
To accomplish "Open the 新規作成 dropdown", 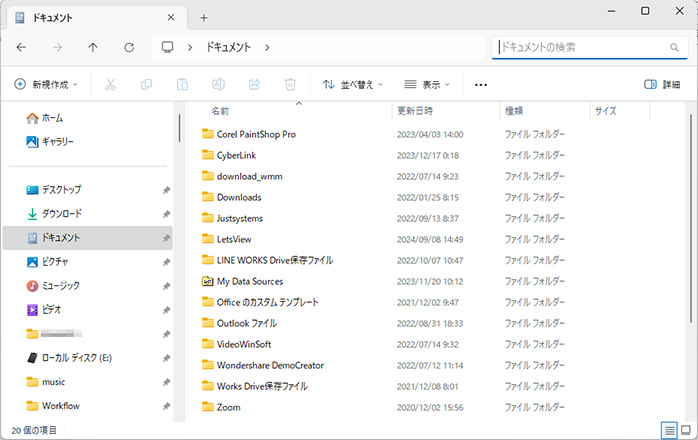I will point(46,84).
